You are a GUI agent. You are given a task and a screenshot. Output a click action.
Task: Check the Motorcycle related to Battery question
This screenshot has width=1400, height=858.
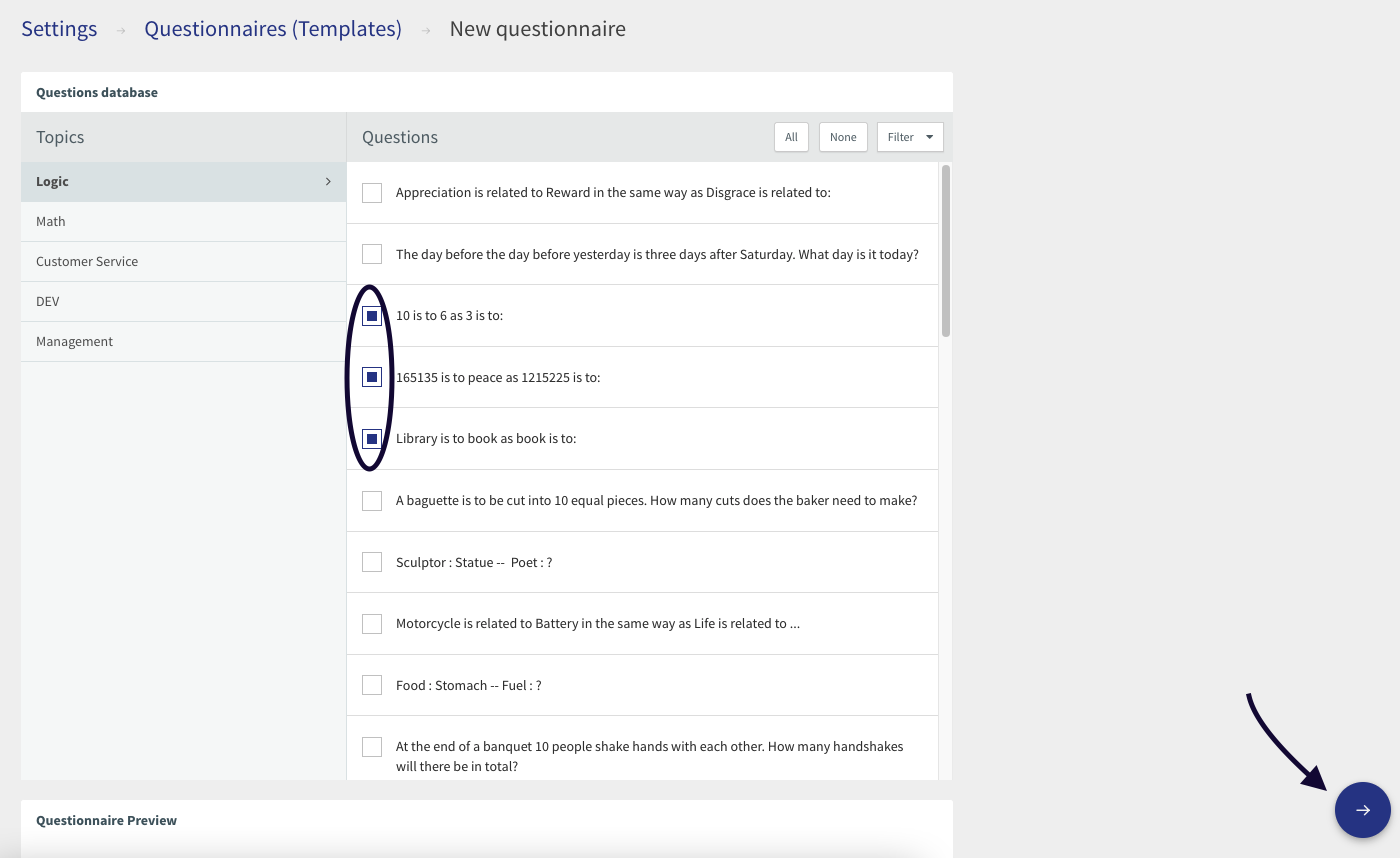pyautogui.click(x=372, y=624)
